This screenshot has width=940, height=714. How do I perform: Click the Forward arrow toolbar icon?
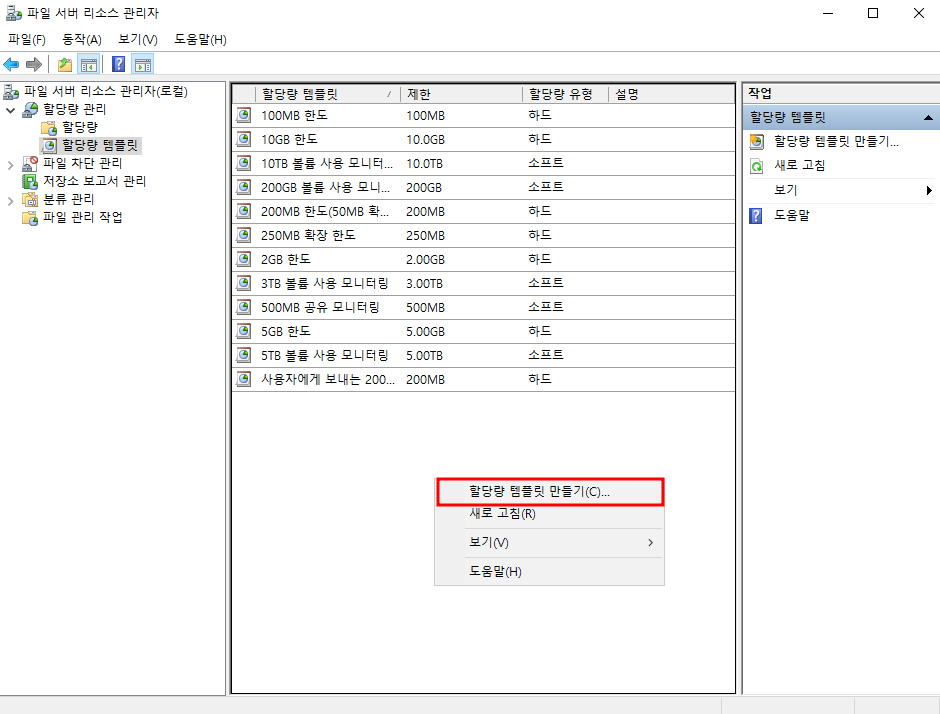34,64
